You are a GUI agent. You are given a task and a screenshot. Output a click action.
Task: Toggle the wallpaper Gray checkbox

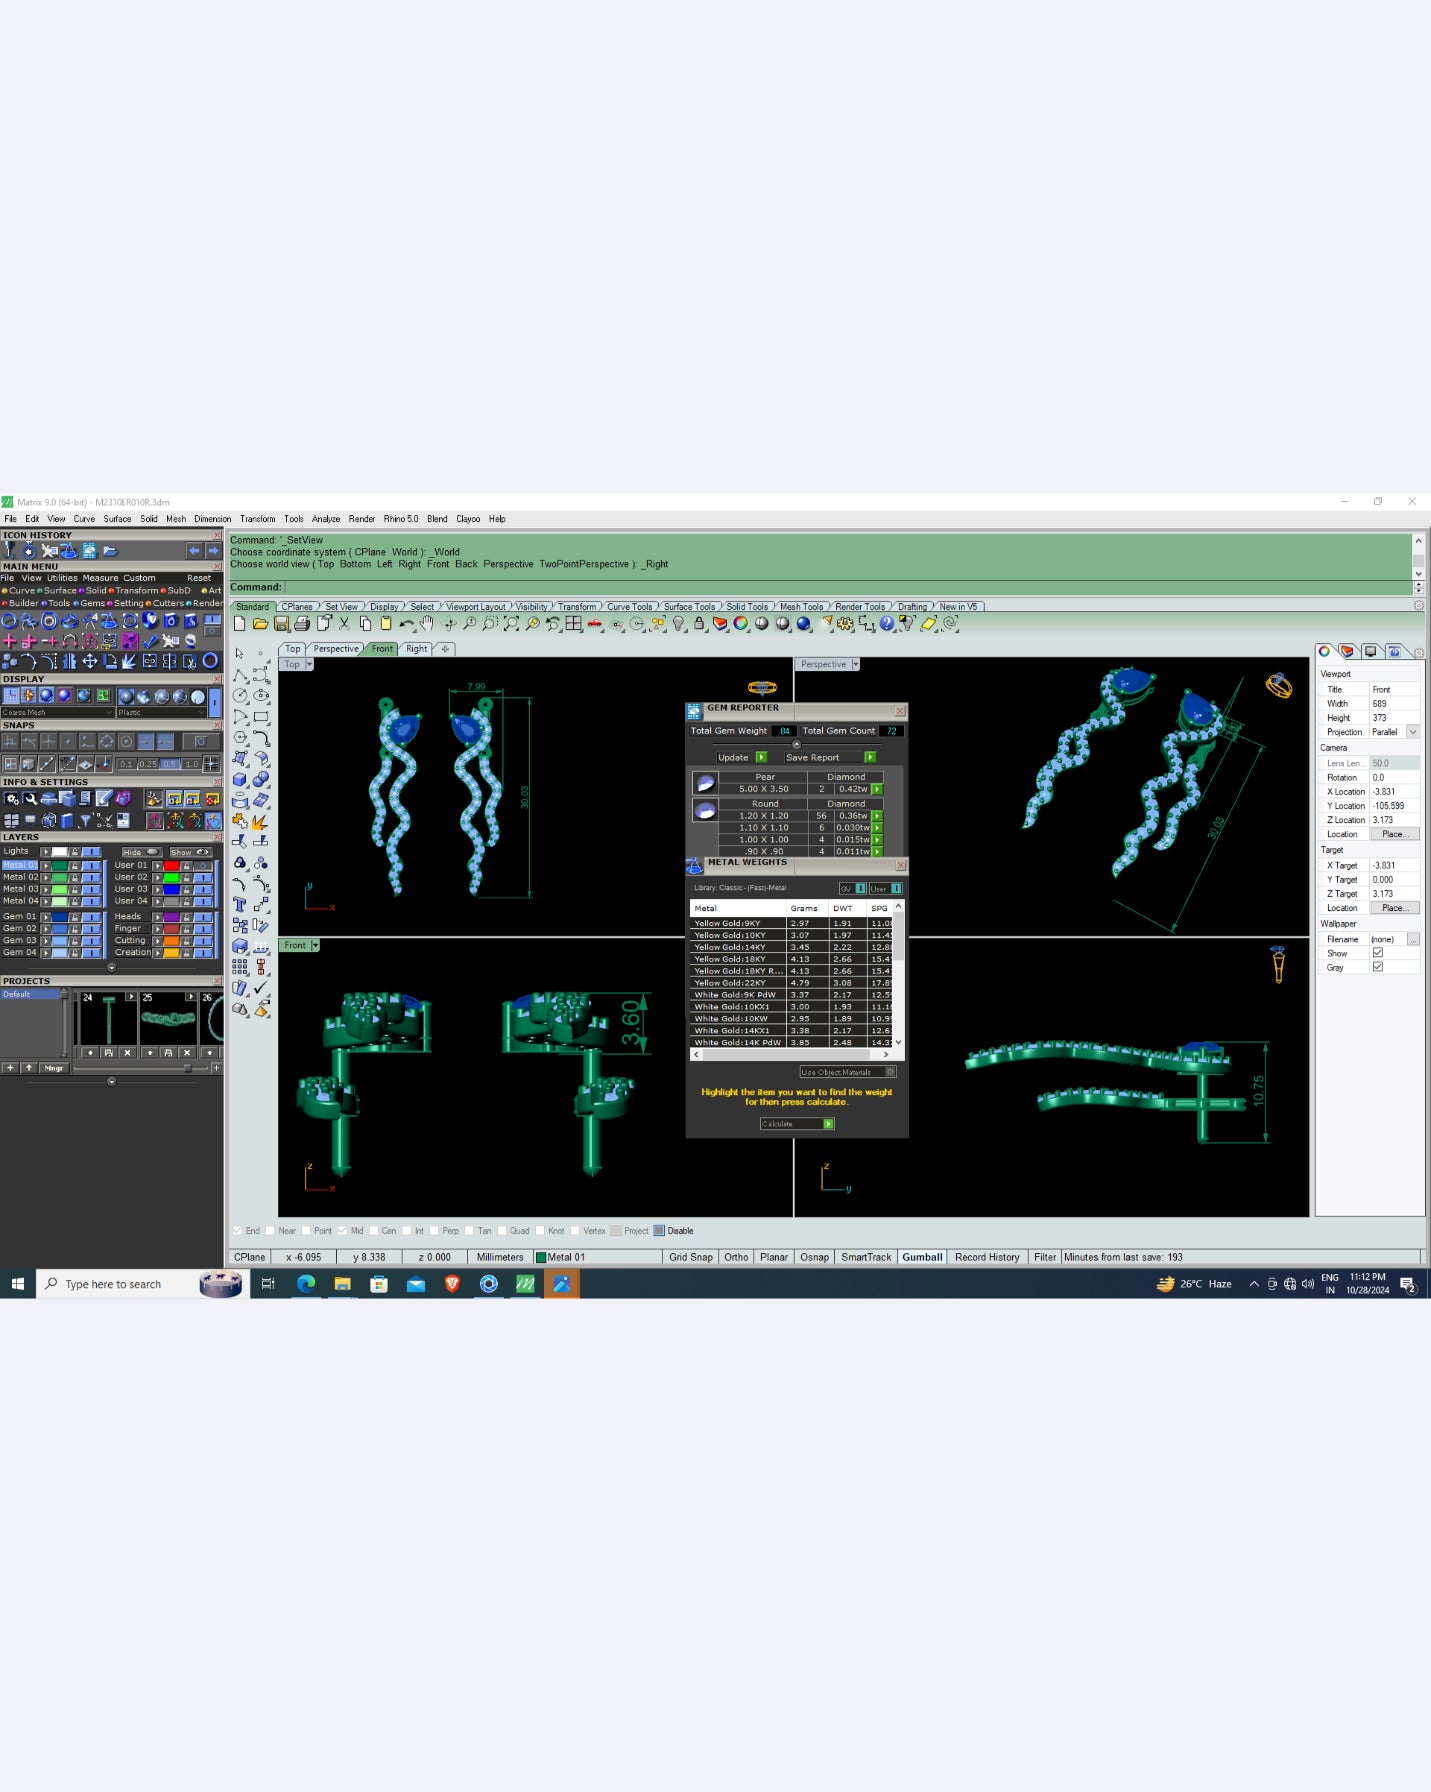(1377, 967)
